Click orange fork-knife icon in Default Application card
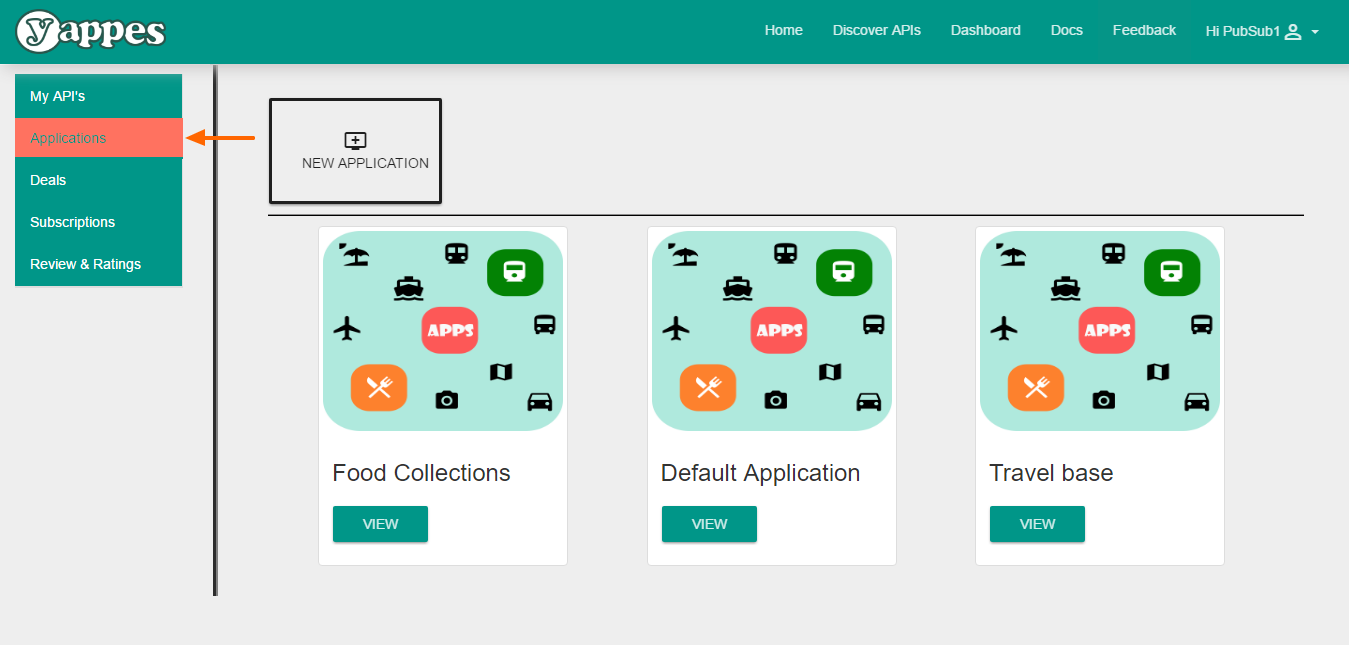The image size is (1349, 645). (x=708, y=388)
